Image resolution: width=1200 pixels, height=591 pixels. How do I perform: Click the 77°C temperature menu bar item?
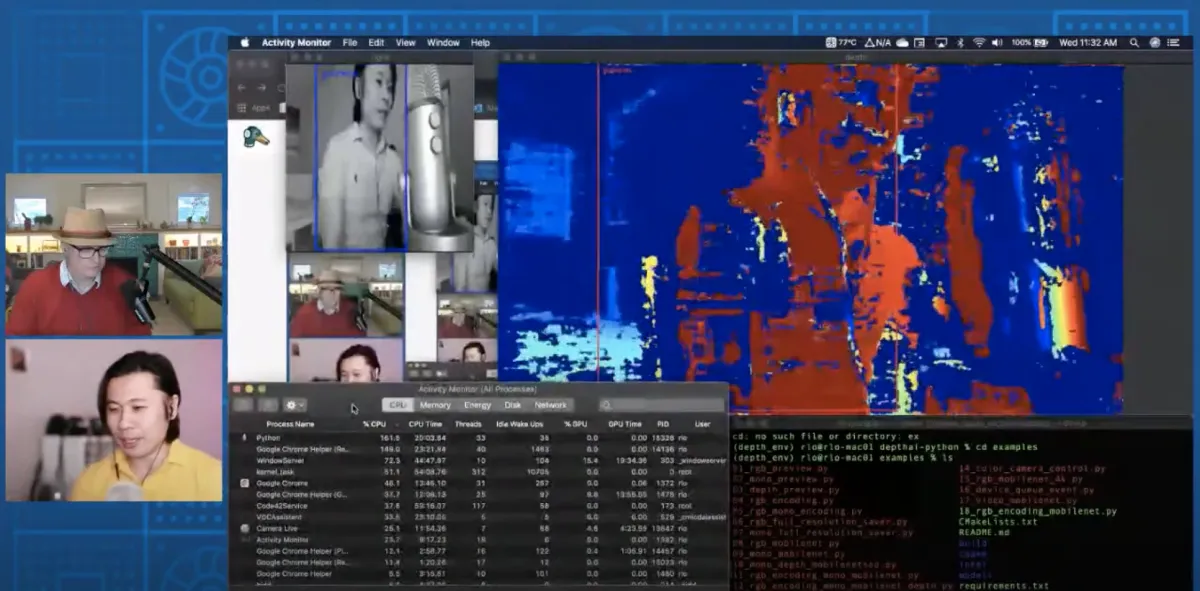[x=840, y=43]
